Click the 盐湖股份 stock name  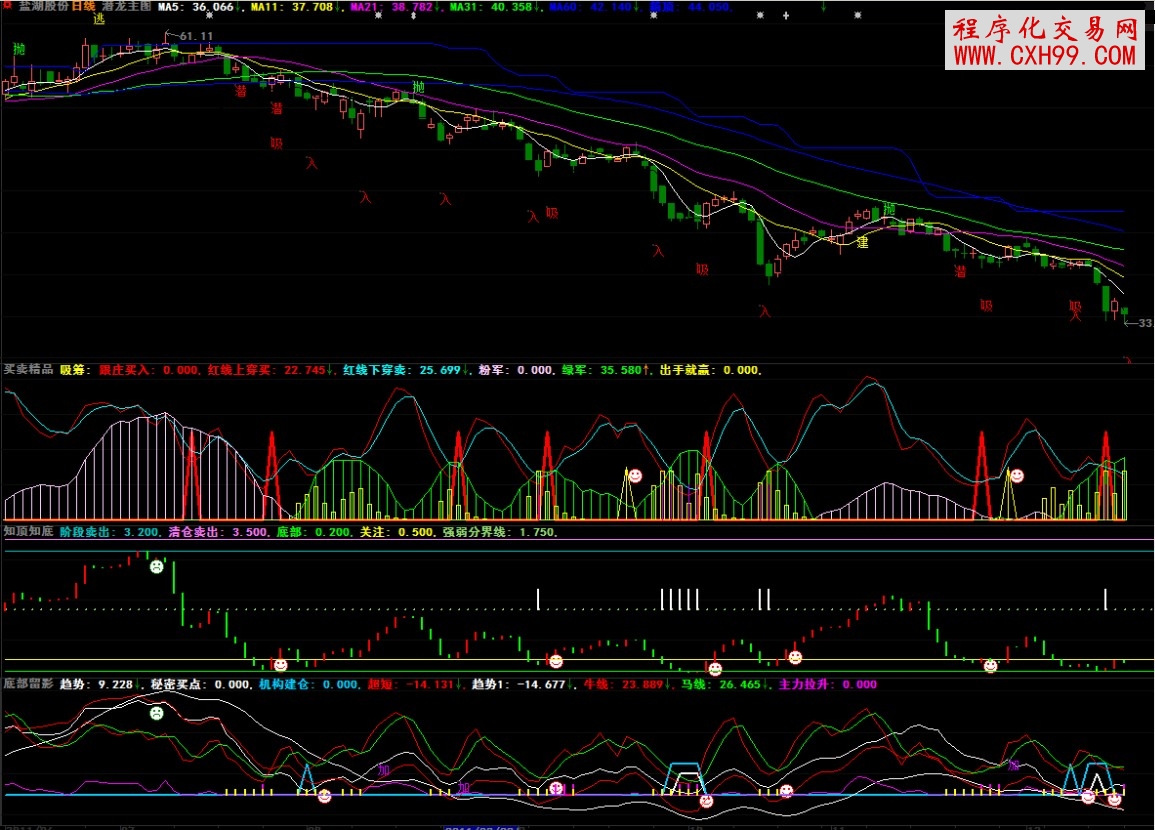click(x=44, y=6)
